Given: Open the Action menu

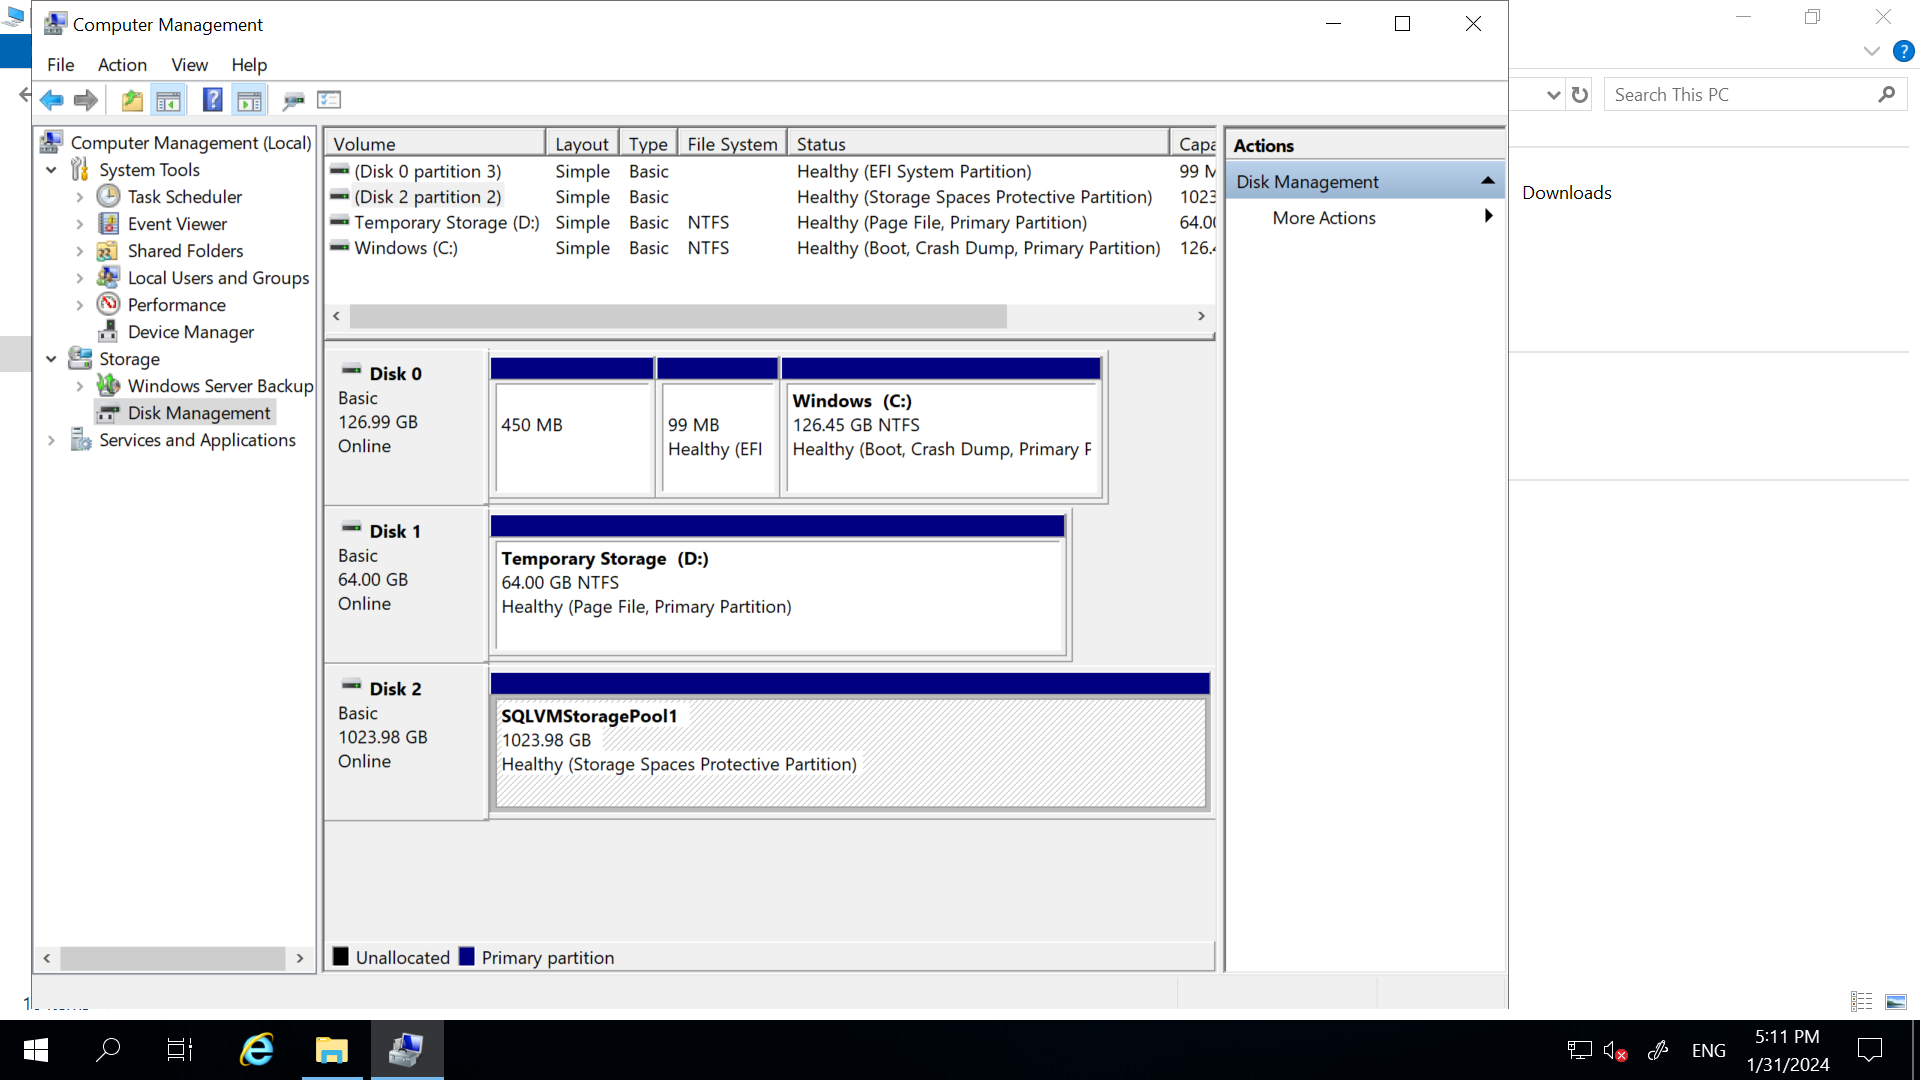Looking at the screenshot, I should point(121,65).
